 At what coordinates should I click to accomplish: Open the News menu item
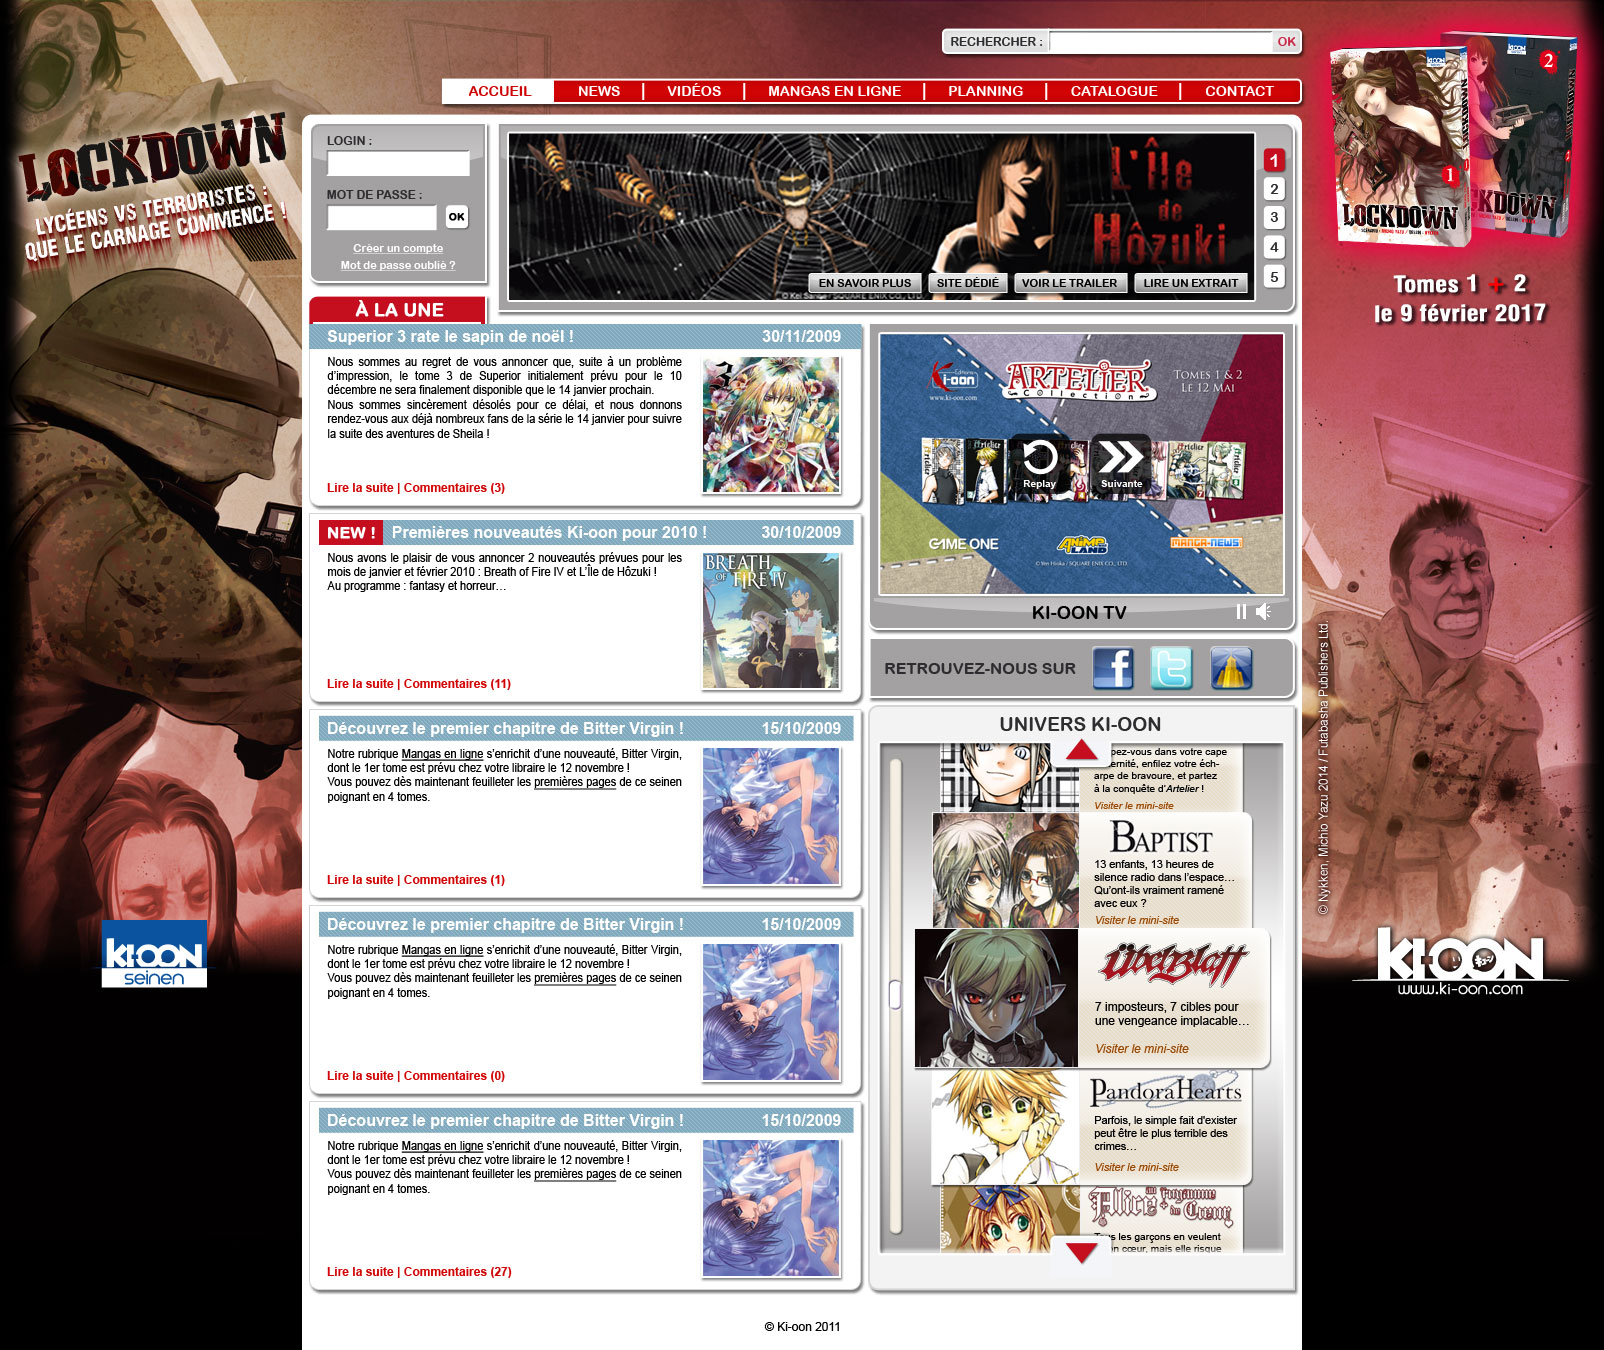(599, 91)
